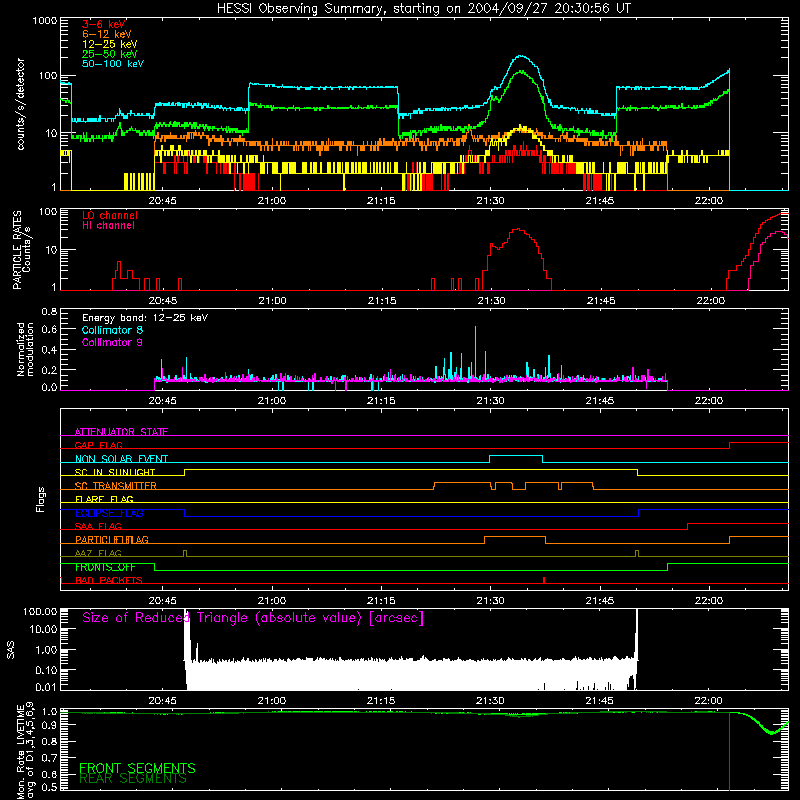
Task: Click the "Size of Reduced Triangle" caption
Action: click(x=253, y=618)
